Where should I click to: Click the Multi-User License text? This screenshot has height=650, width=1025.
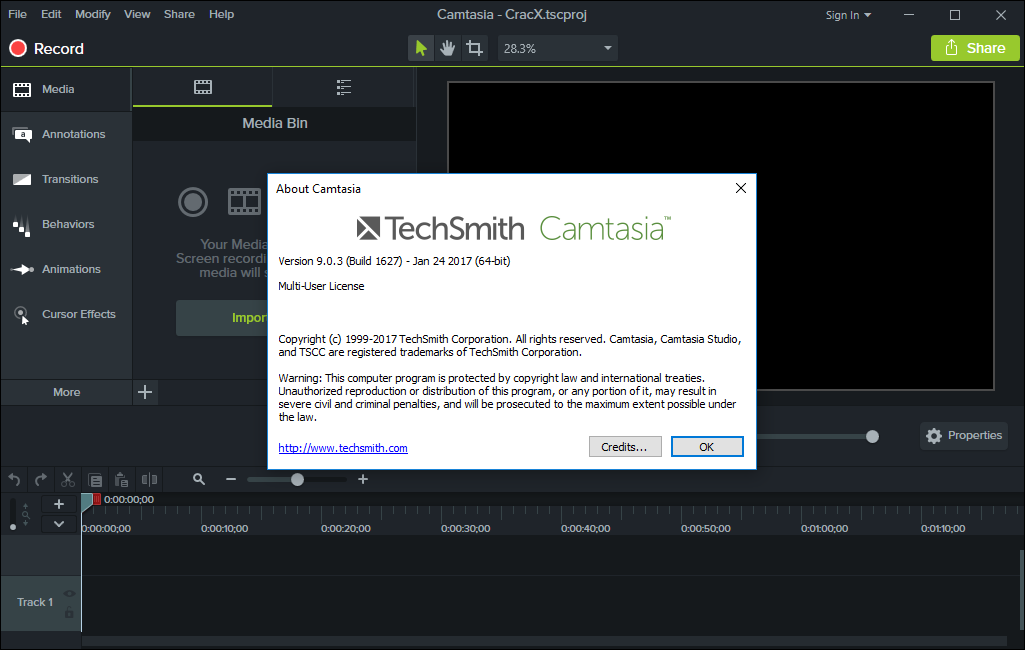321,286
